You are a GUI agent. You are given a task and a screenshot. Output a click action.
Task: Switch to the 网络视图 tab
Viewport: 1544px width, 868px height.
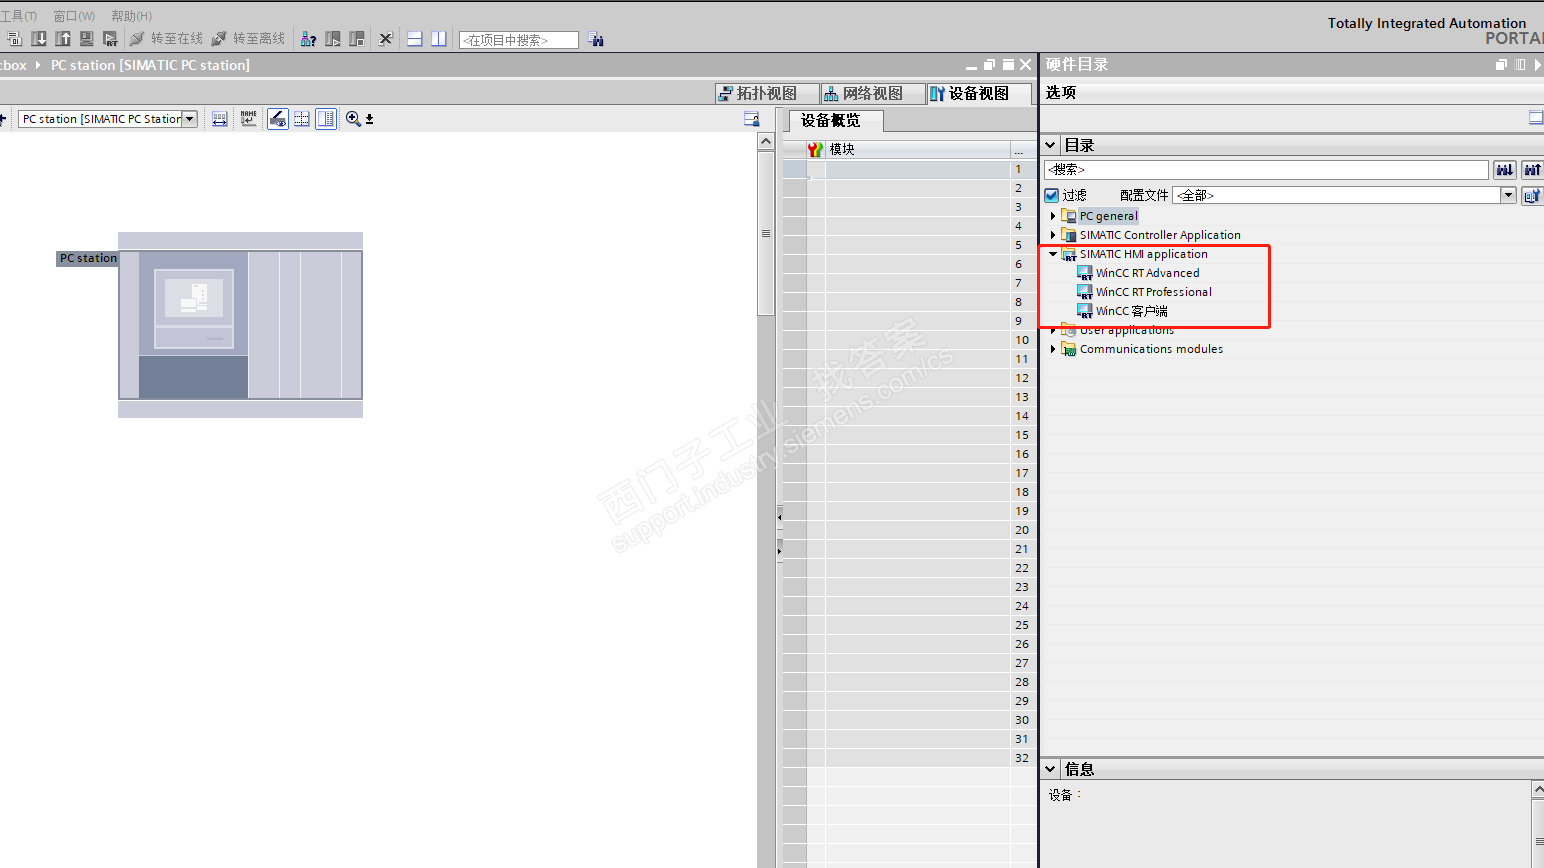coord(873,93)
